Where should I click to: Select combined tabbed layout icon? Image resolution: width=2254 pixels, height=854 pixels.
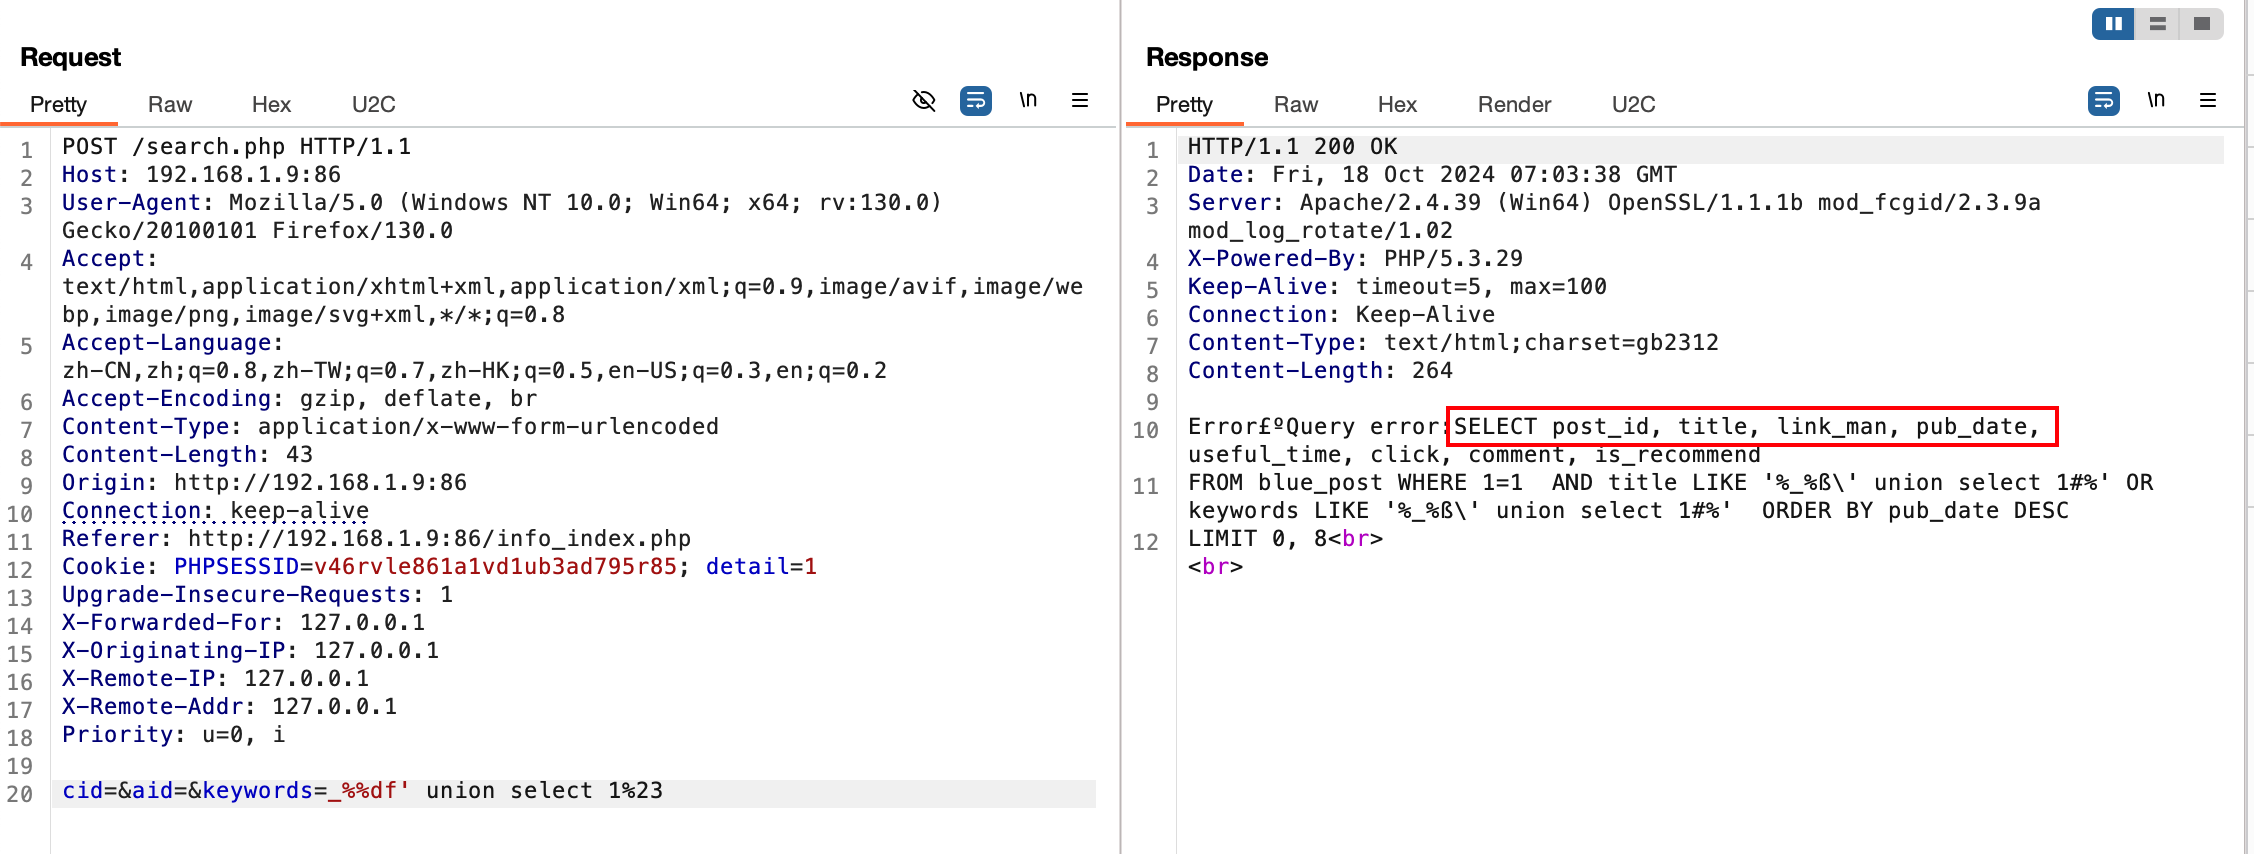tap(2202, 23)
